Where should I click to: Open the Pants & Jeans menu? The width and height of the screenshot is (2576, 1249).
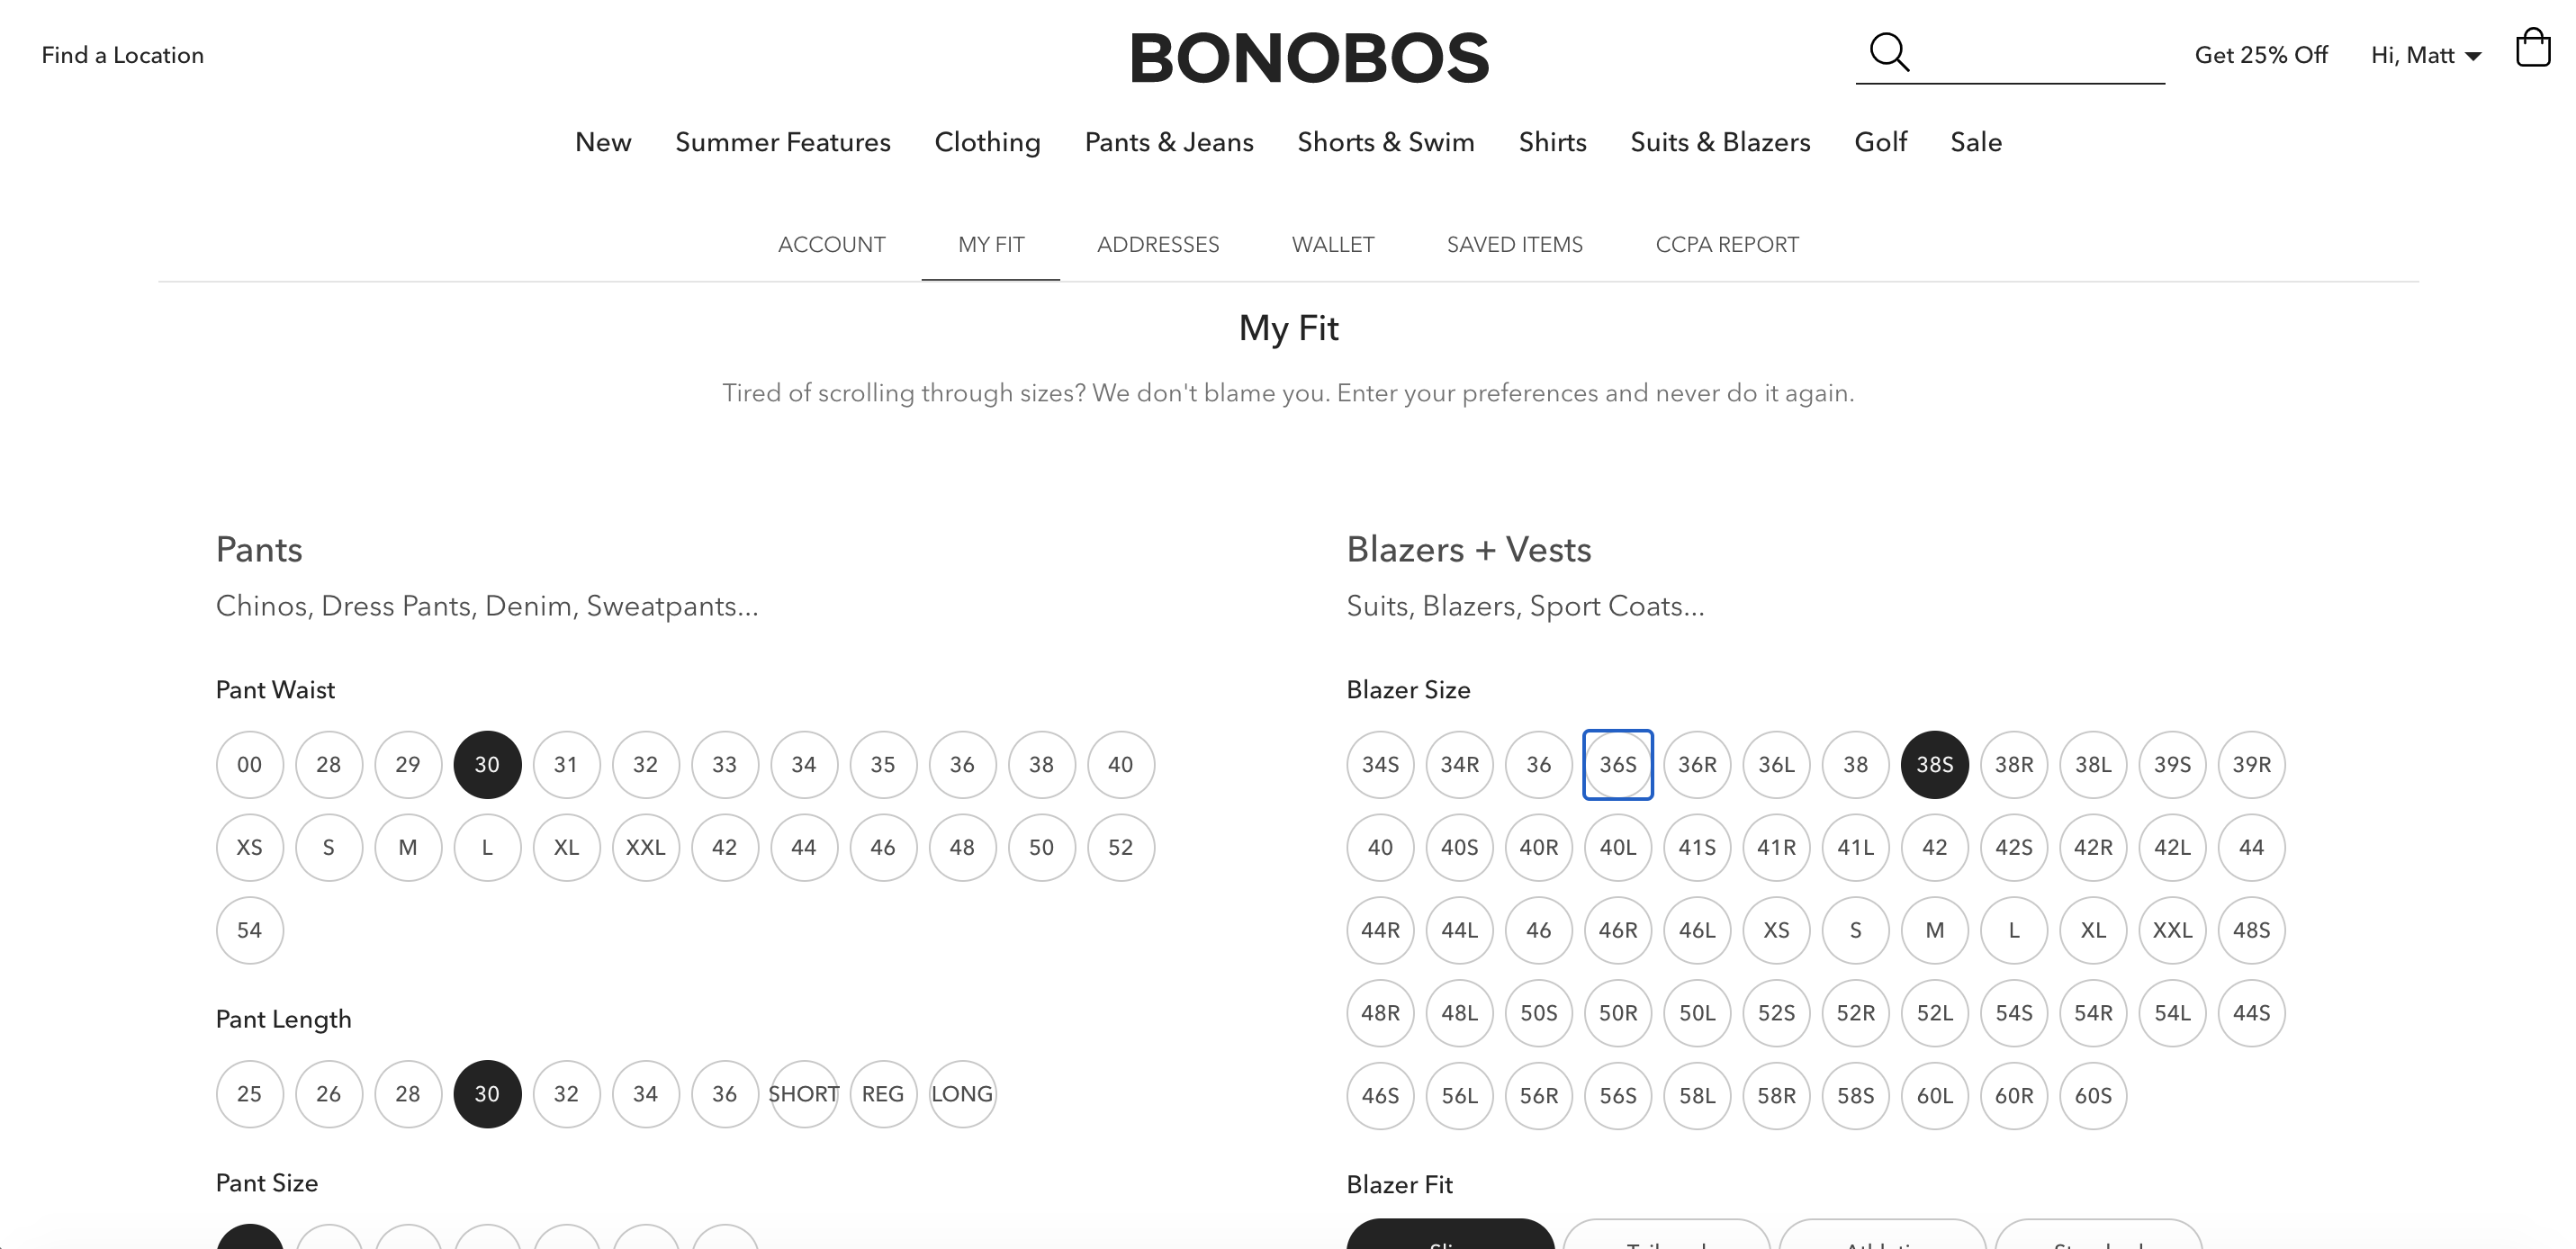[x=1169, y=142]
